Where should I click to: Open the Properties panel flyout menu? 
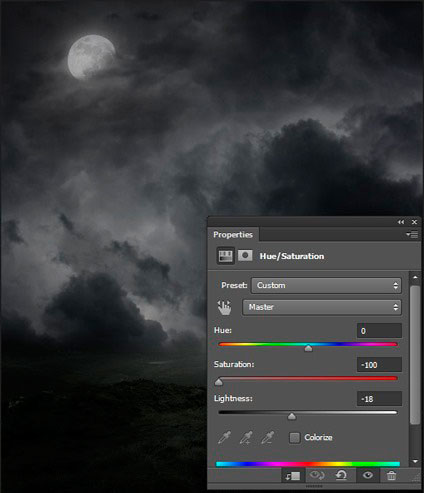click(x=412, y=235)
